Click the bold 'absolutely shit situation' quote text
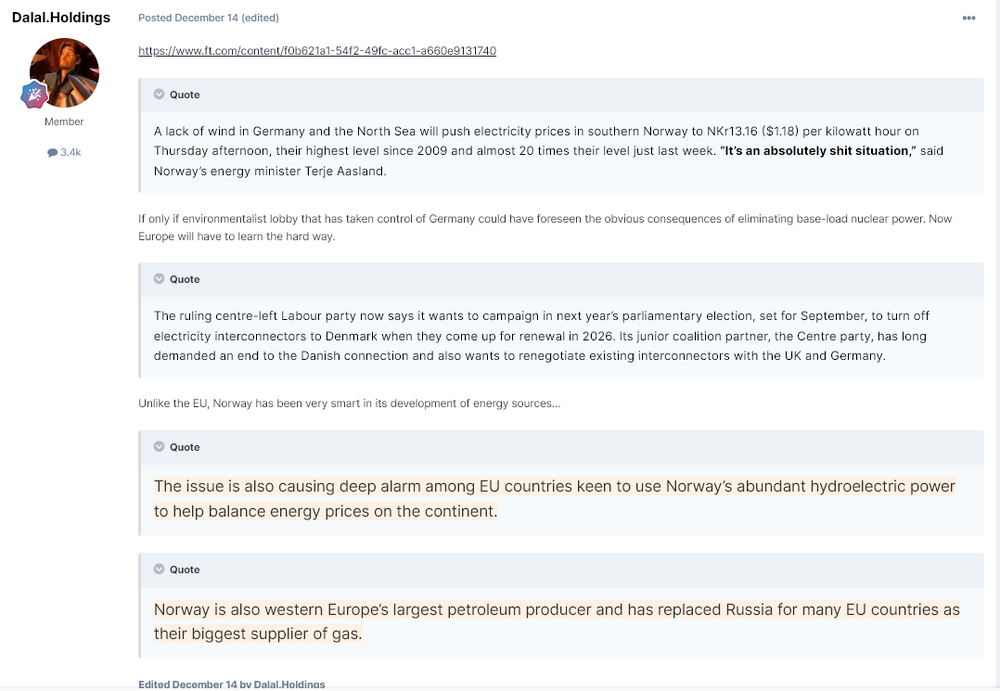This screenshot has height=691, width=1000. pyautogui.click(x=818, y=151)
